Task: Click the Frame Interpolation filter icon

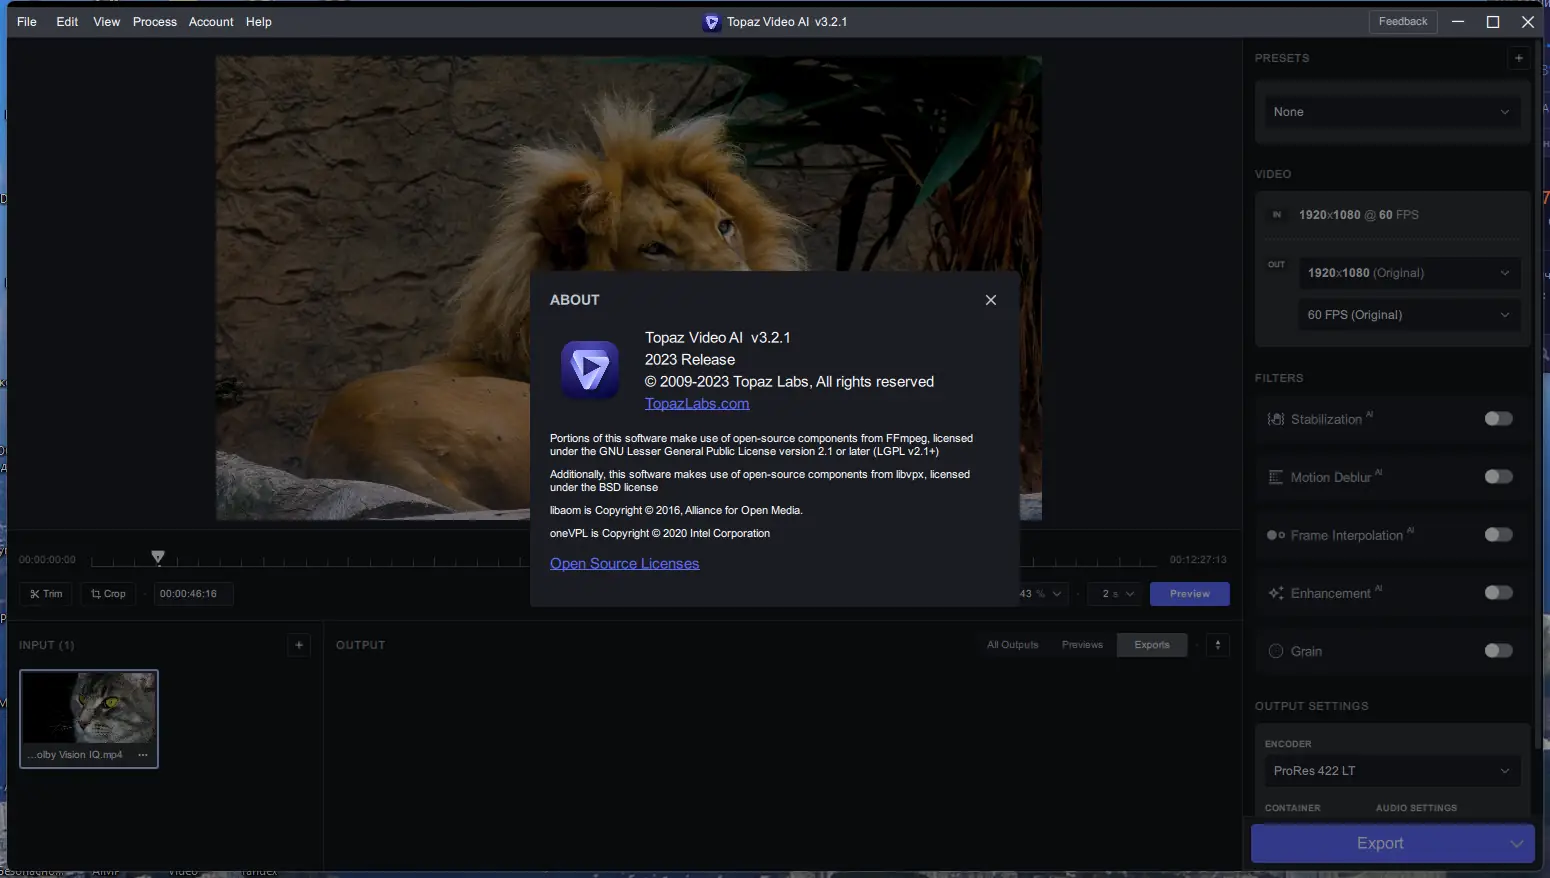Action: click(x=1276, y=535)
